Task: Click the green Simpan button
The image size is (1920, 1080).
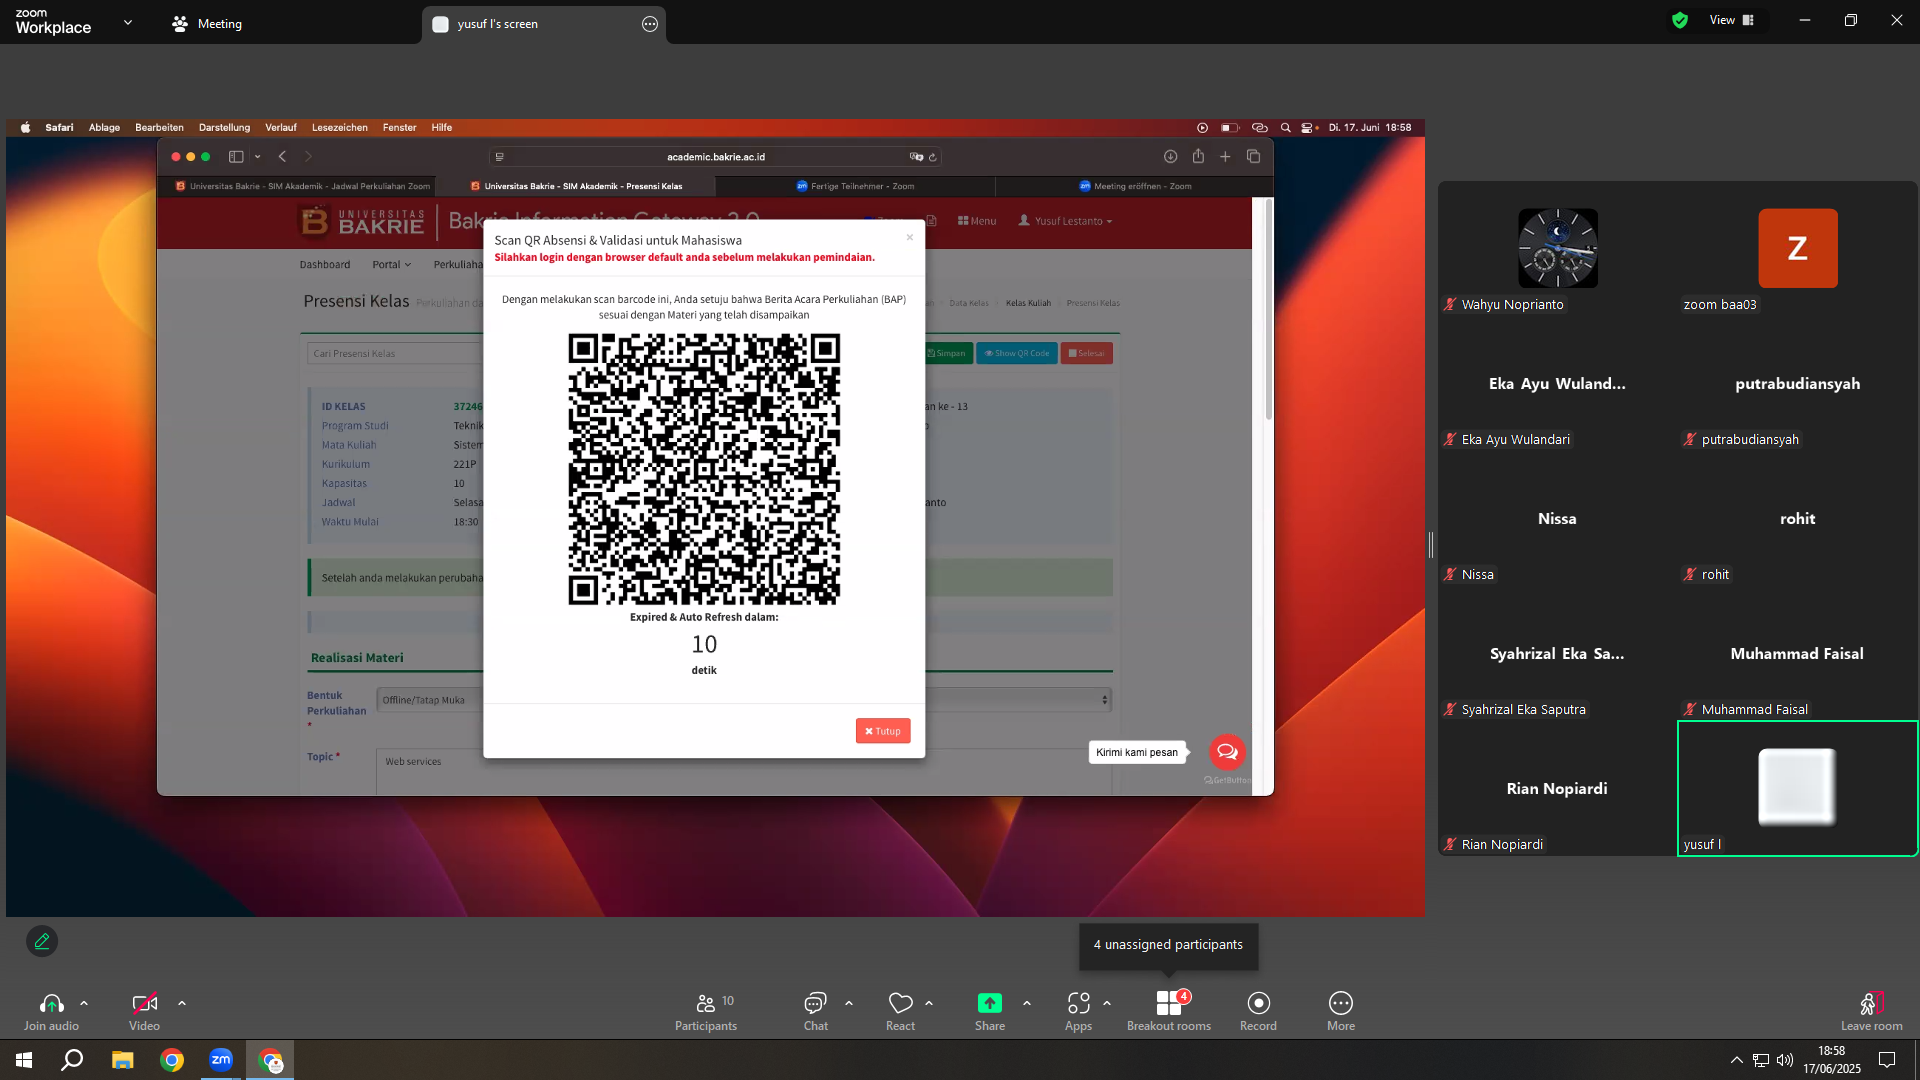Action: [946, 353]
